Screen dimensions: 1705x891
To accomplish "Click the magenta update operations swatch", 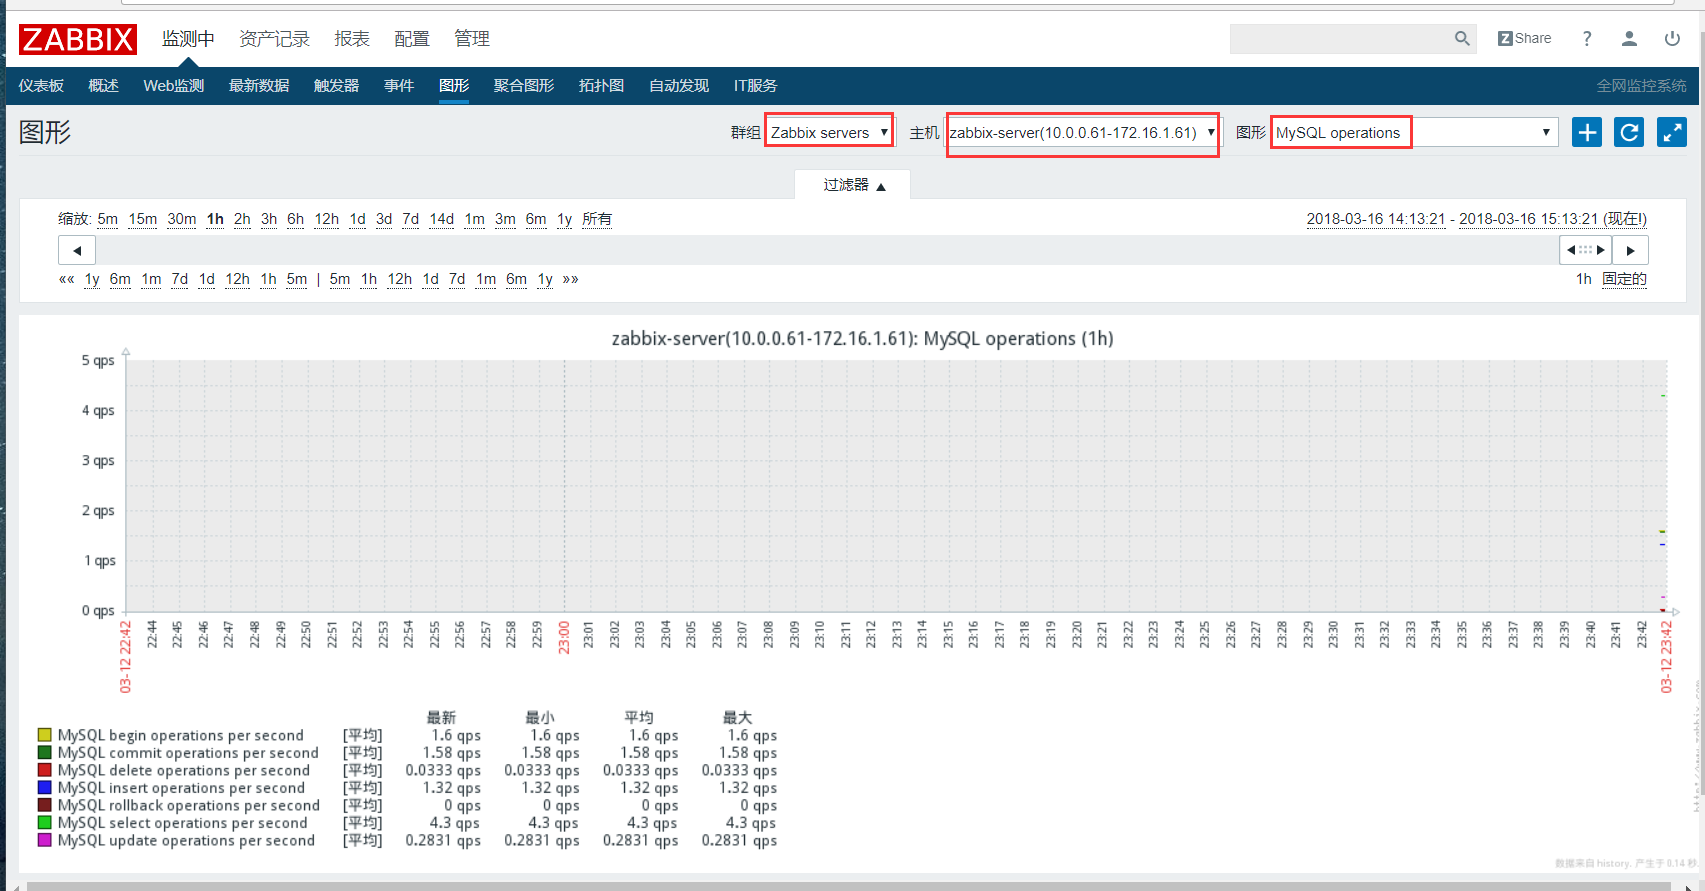I will click(x=44, y=841).
